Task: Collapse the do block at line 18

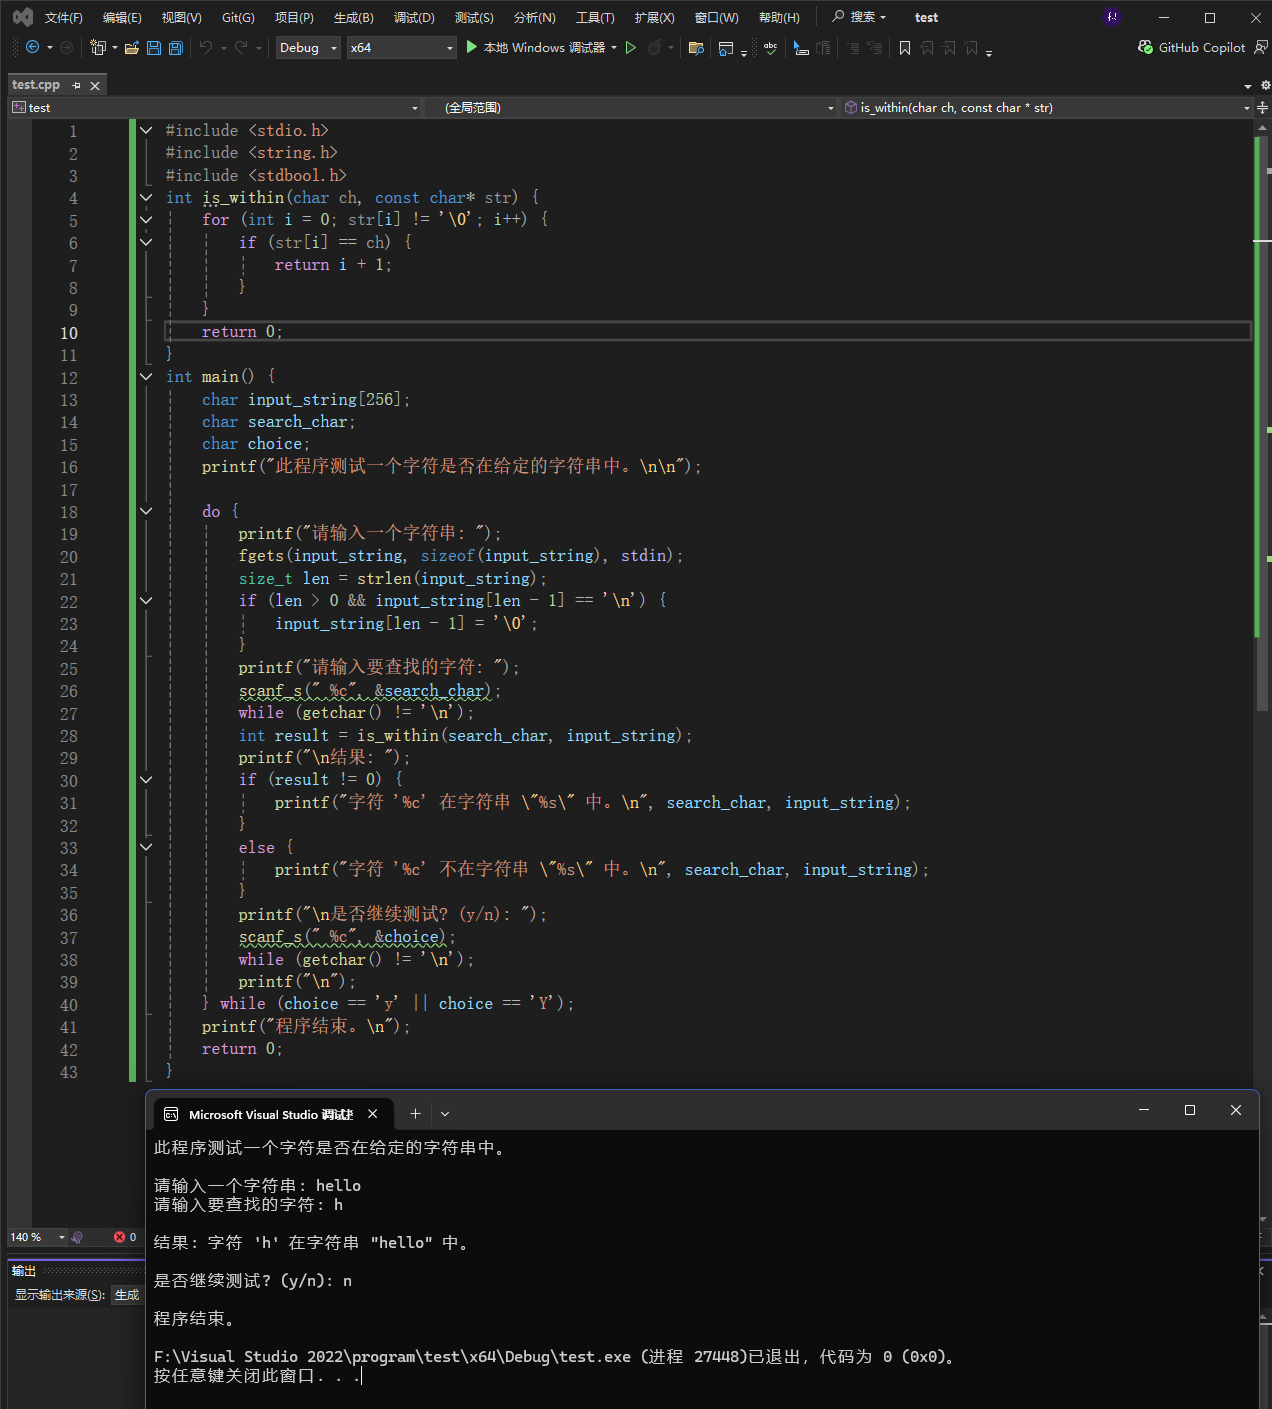Action: click(146, 511)
